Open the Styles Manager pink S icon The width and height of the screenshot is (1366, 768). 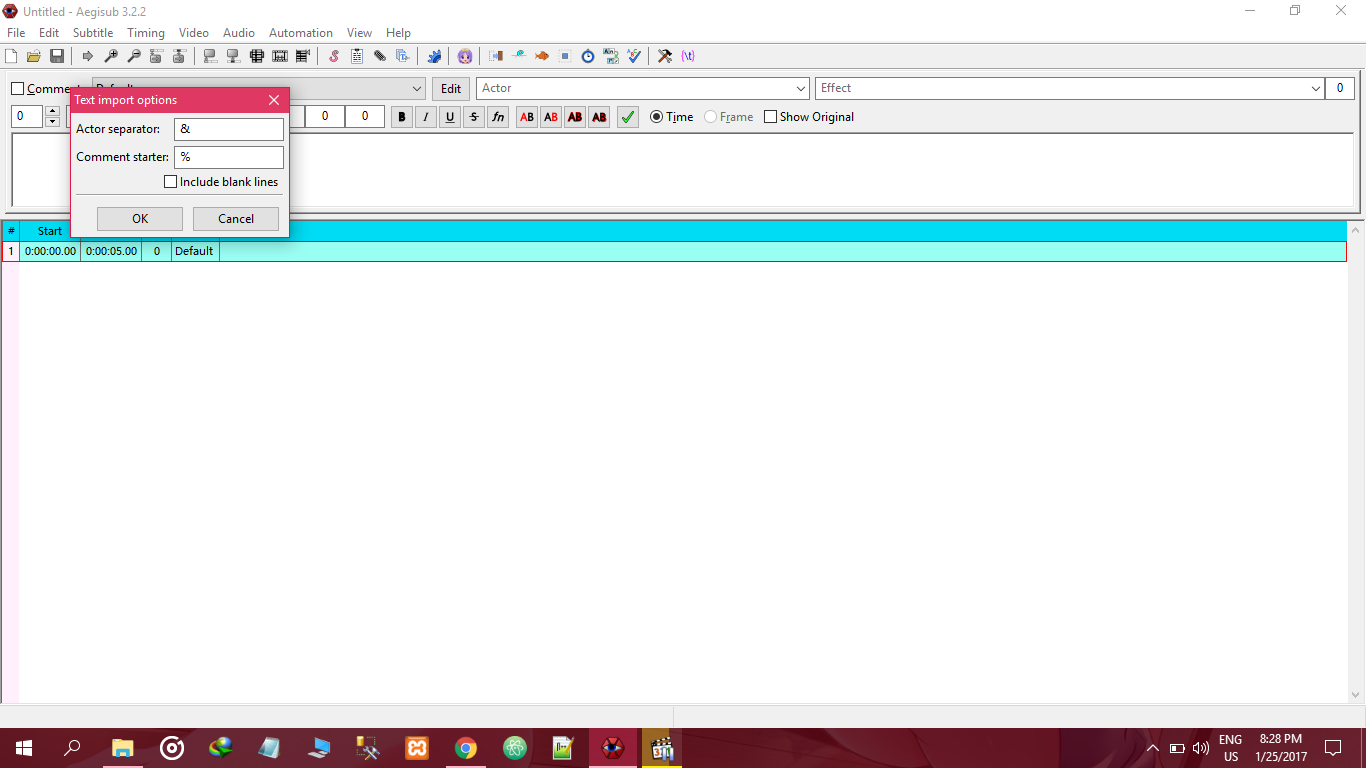334,56
